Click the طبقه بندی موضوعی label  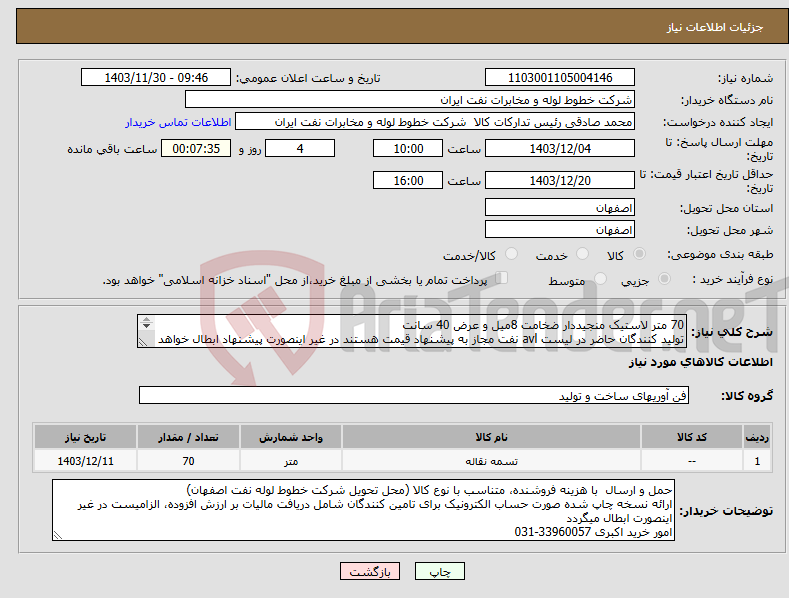coord(720,254)
